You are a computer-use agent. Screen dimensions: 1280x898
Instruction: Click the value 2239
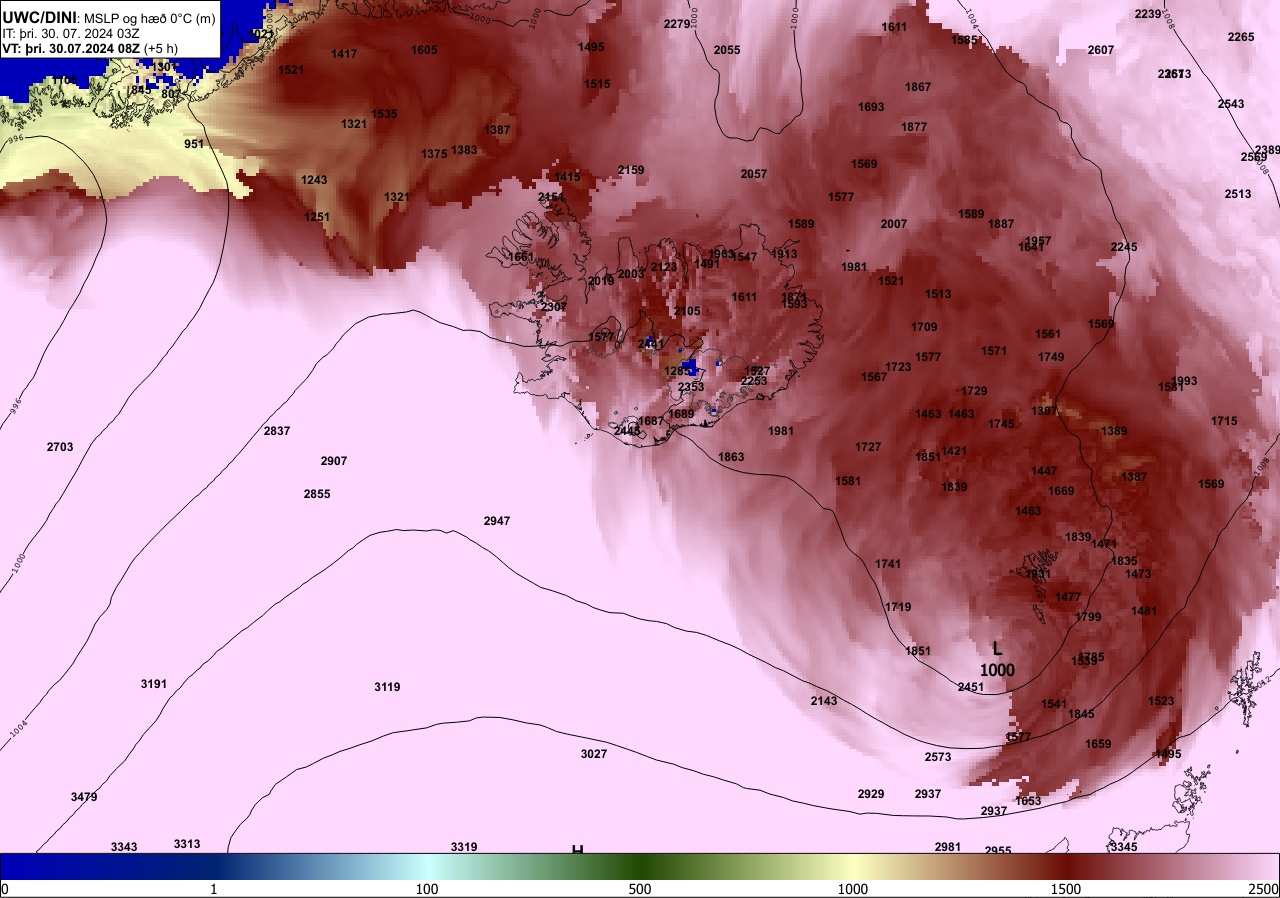click(x=1148, y=14)
